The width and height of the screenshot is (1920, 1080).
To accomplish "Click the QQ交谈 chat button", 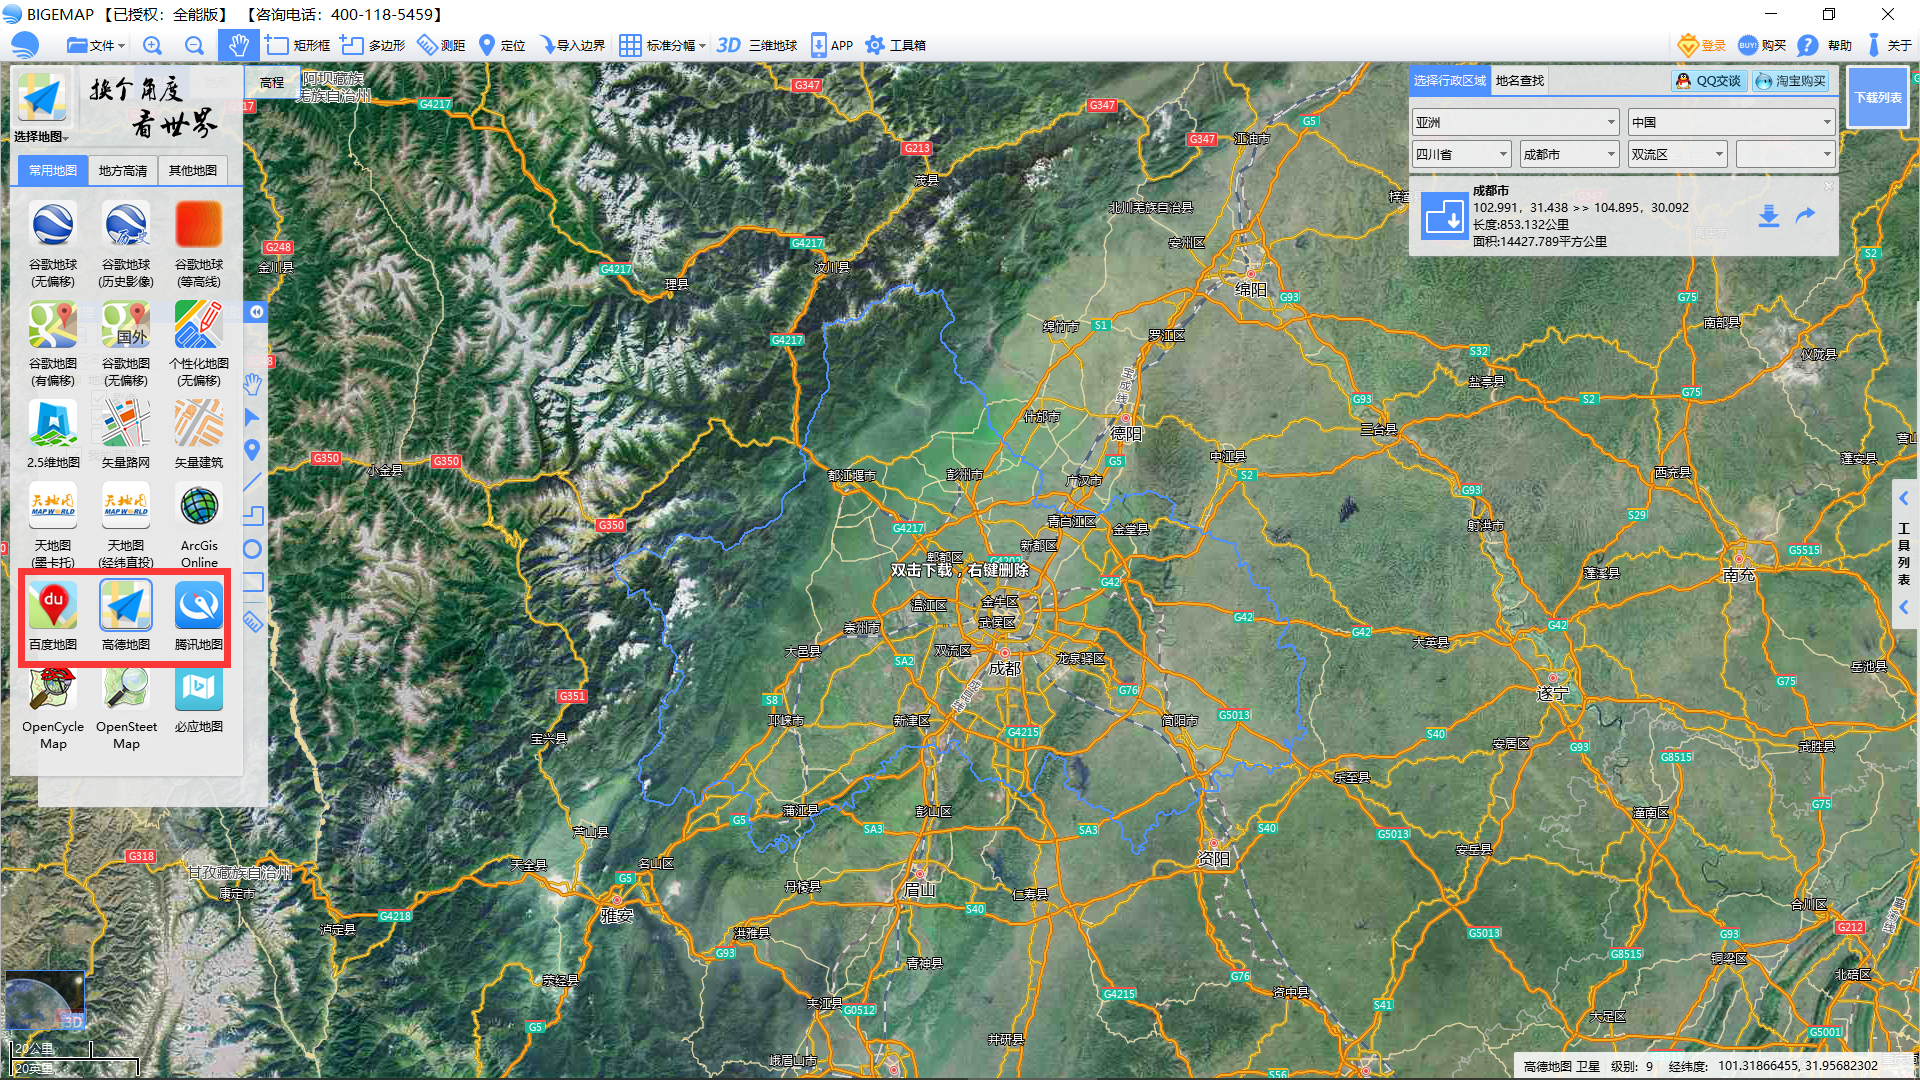I will [1708, 81].
